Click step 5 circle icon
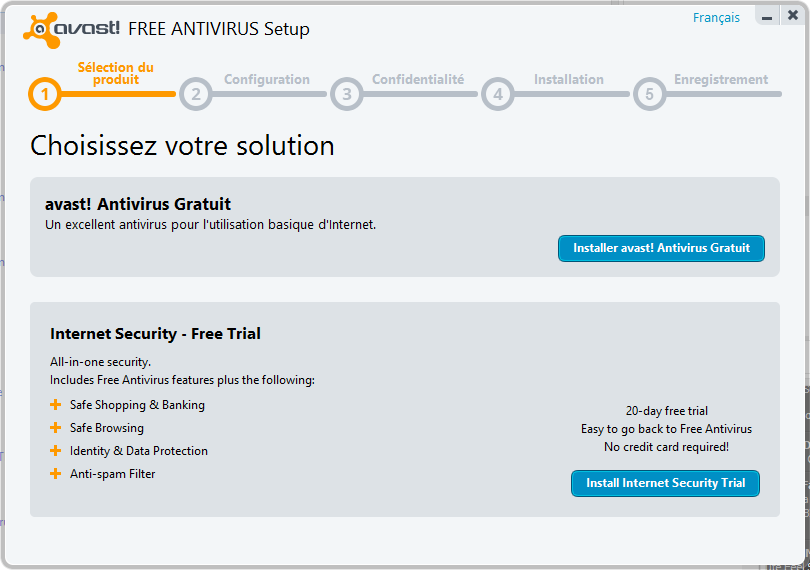The width and height of the screenshot is (810, 570). (649, 95)
